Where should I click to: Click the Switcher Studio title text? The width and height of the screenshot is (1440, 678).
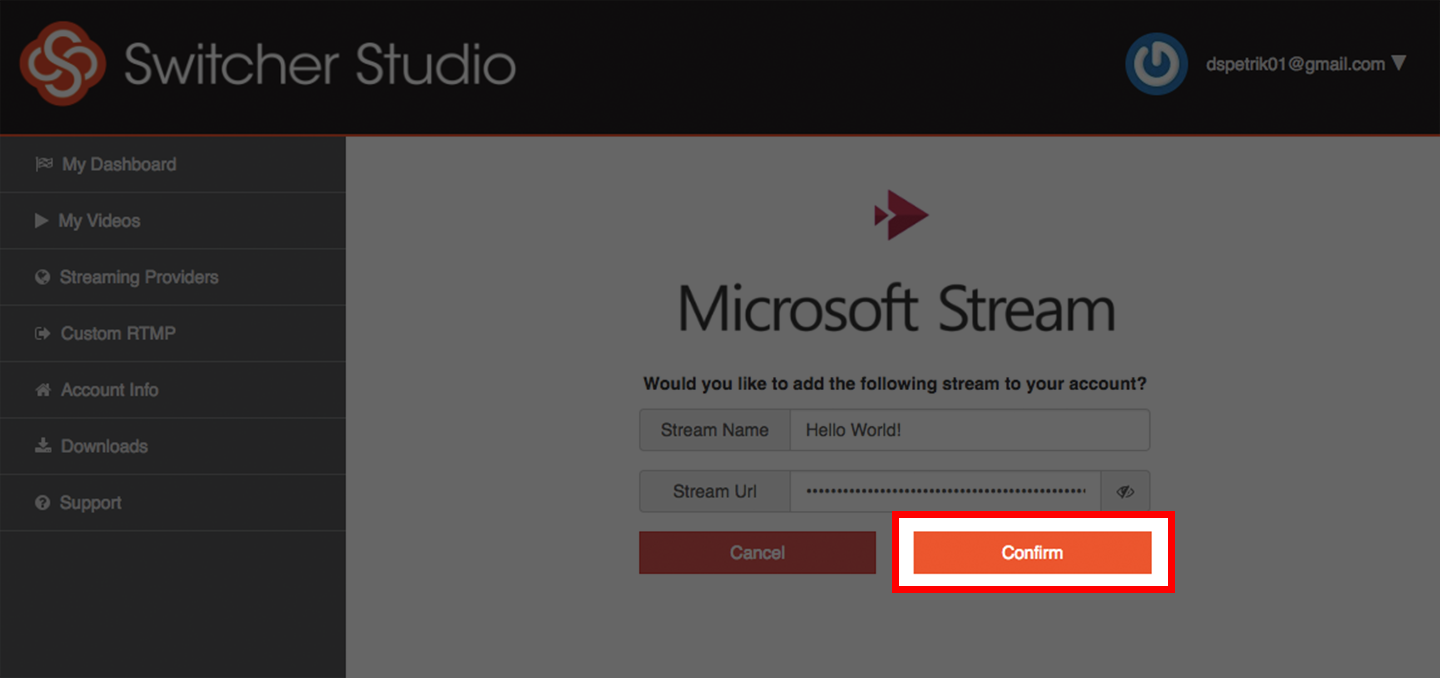point(320,65)
